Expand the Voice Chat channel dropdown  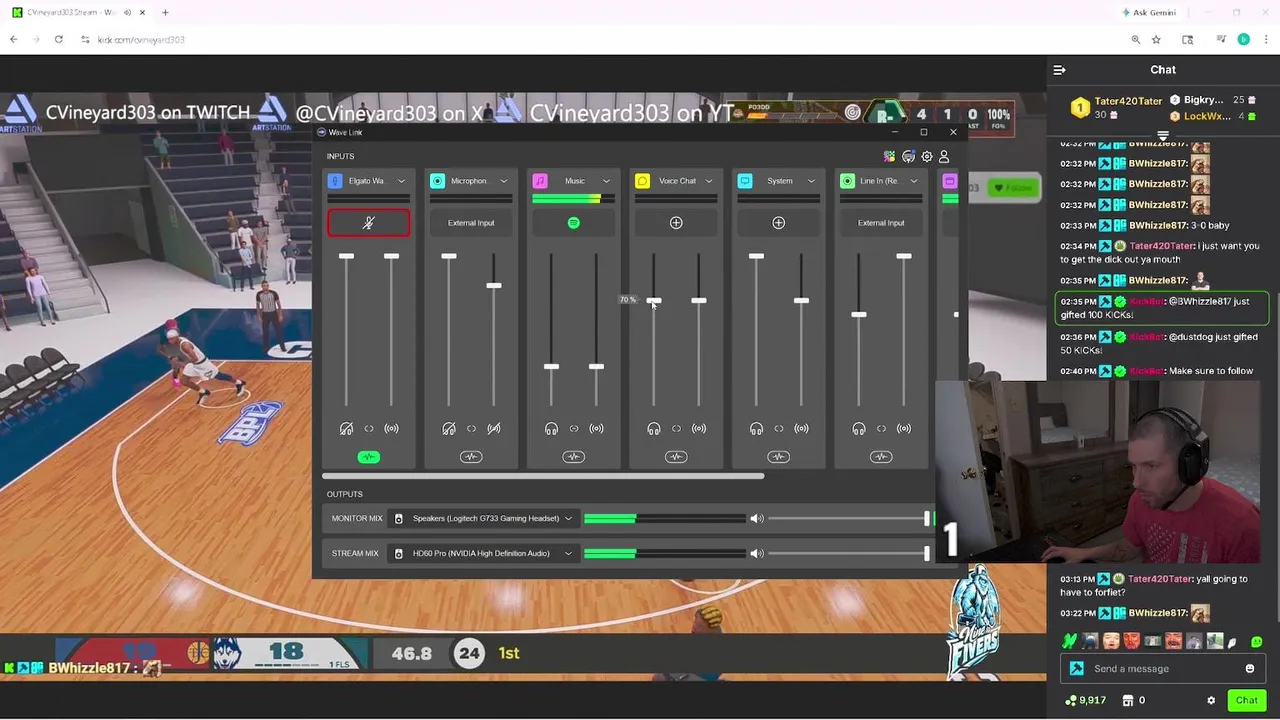point(709,181)
